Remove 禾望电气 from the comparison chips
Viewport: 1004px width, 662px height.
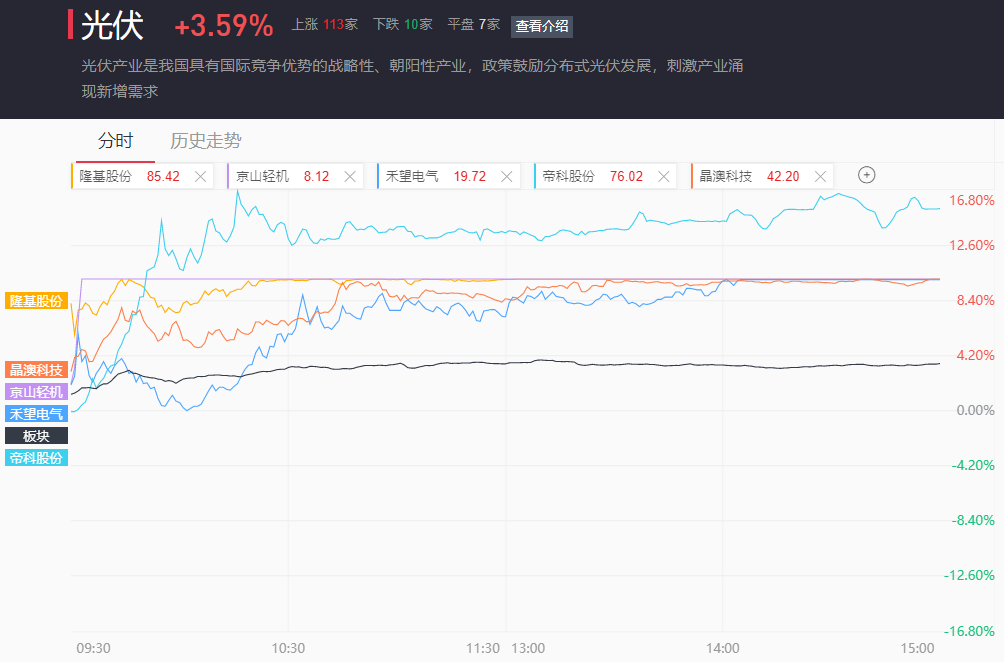pyautogui.click(x=507, y=177)
